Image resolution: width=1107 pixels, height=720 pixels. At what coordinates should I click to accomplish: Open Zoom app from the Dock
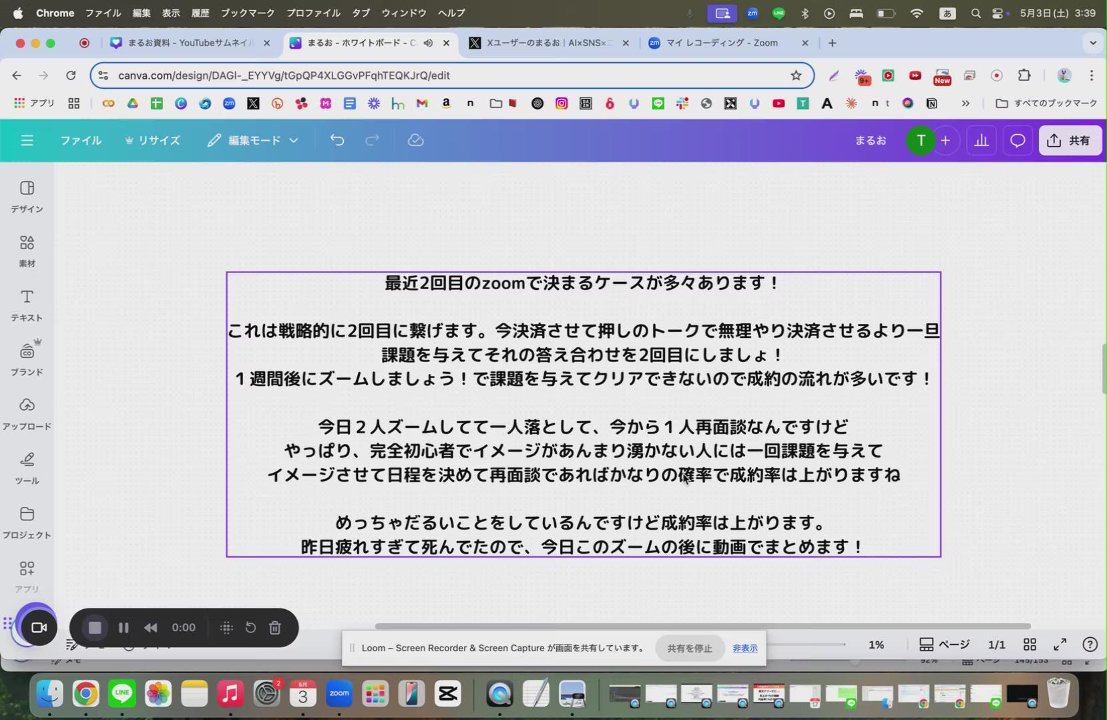tap(339, 694)
